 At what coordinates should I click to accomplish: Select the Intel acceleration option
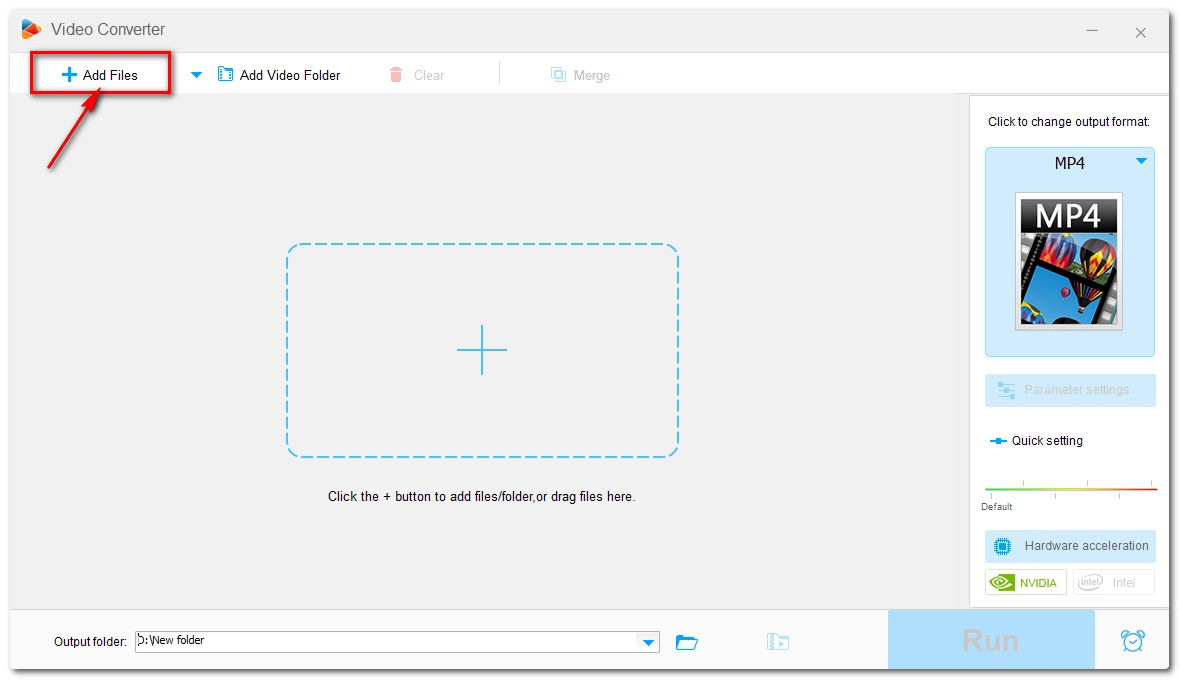point(1113,582)
